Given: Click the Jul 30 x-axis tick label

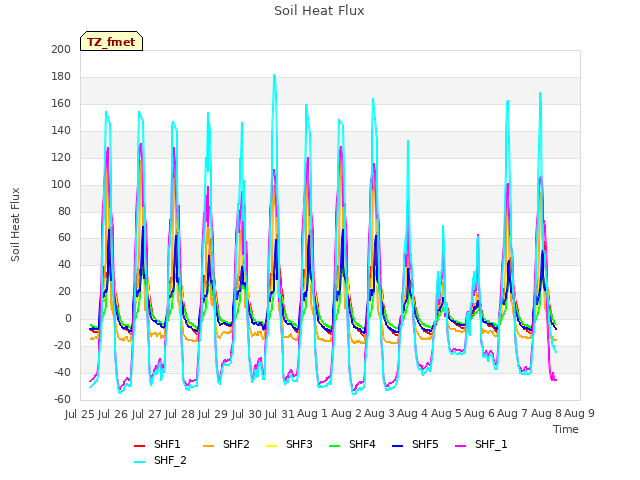Looking at the screenshot, I should [x=247, y=414].
